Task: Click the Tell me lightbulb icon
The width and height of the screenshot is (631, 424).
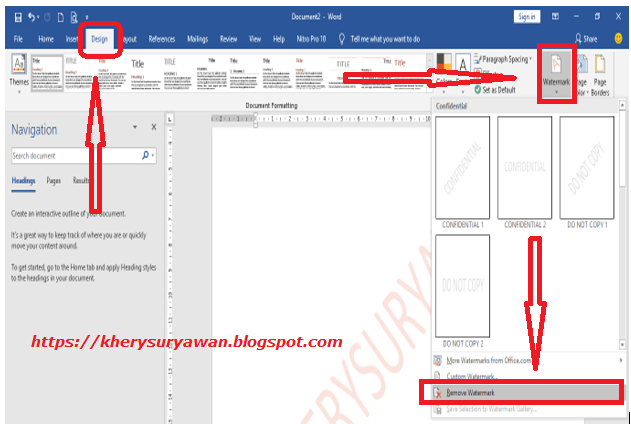Action: 342,39
